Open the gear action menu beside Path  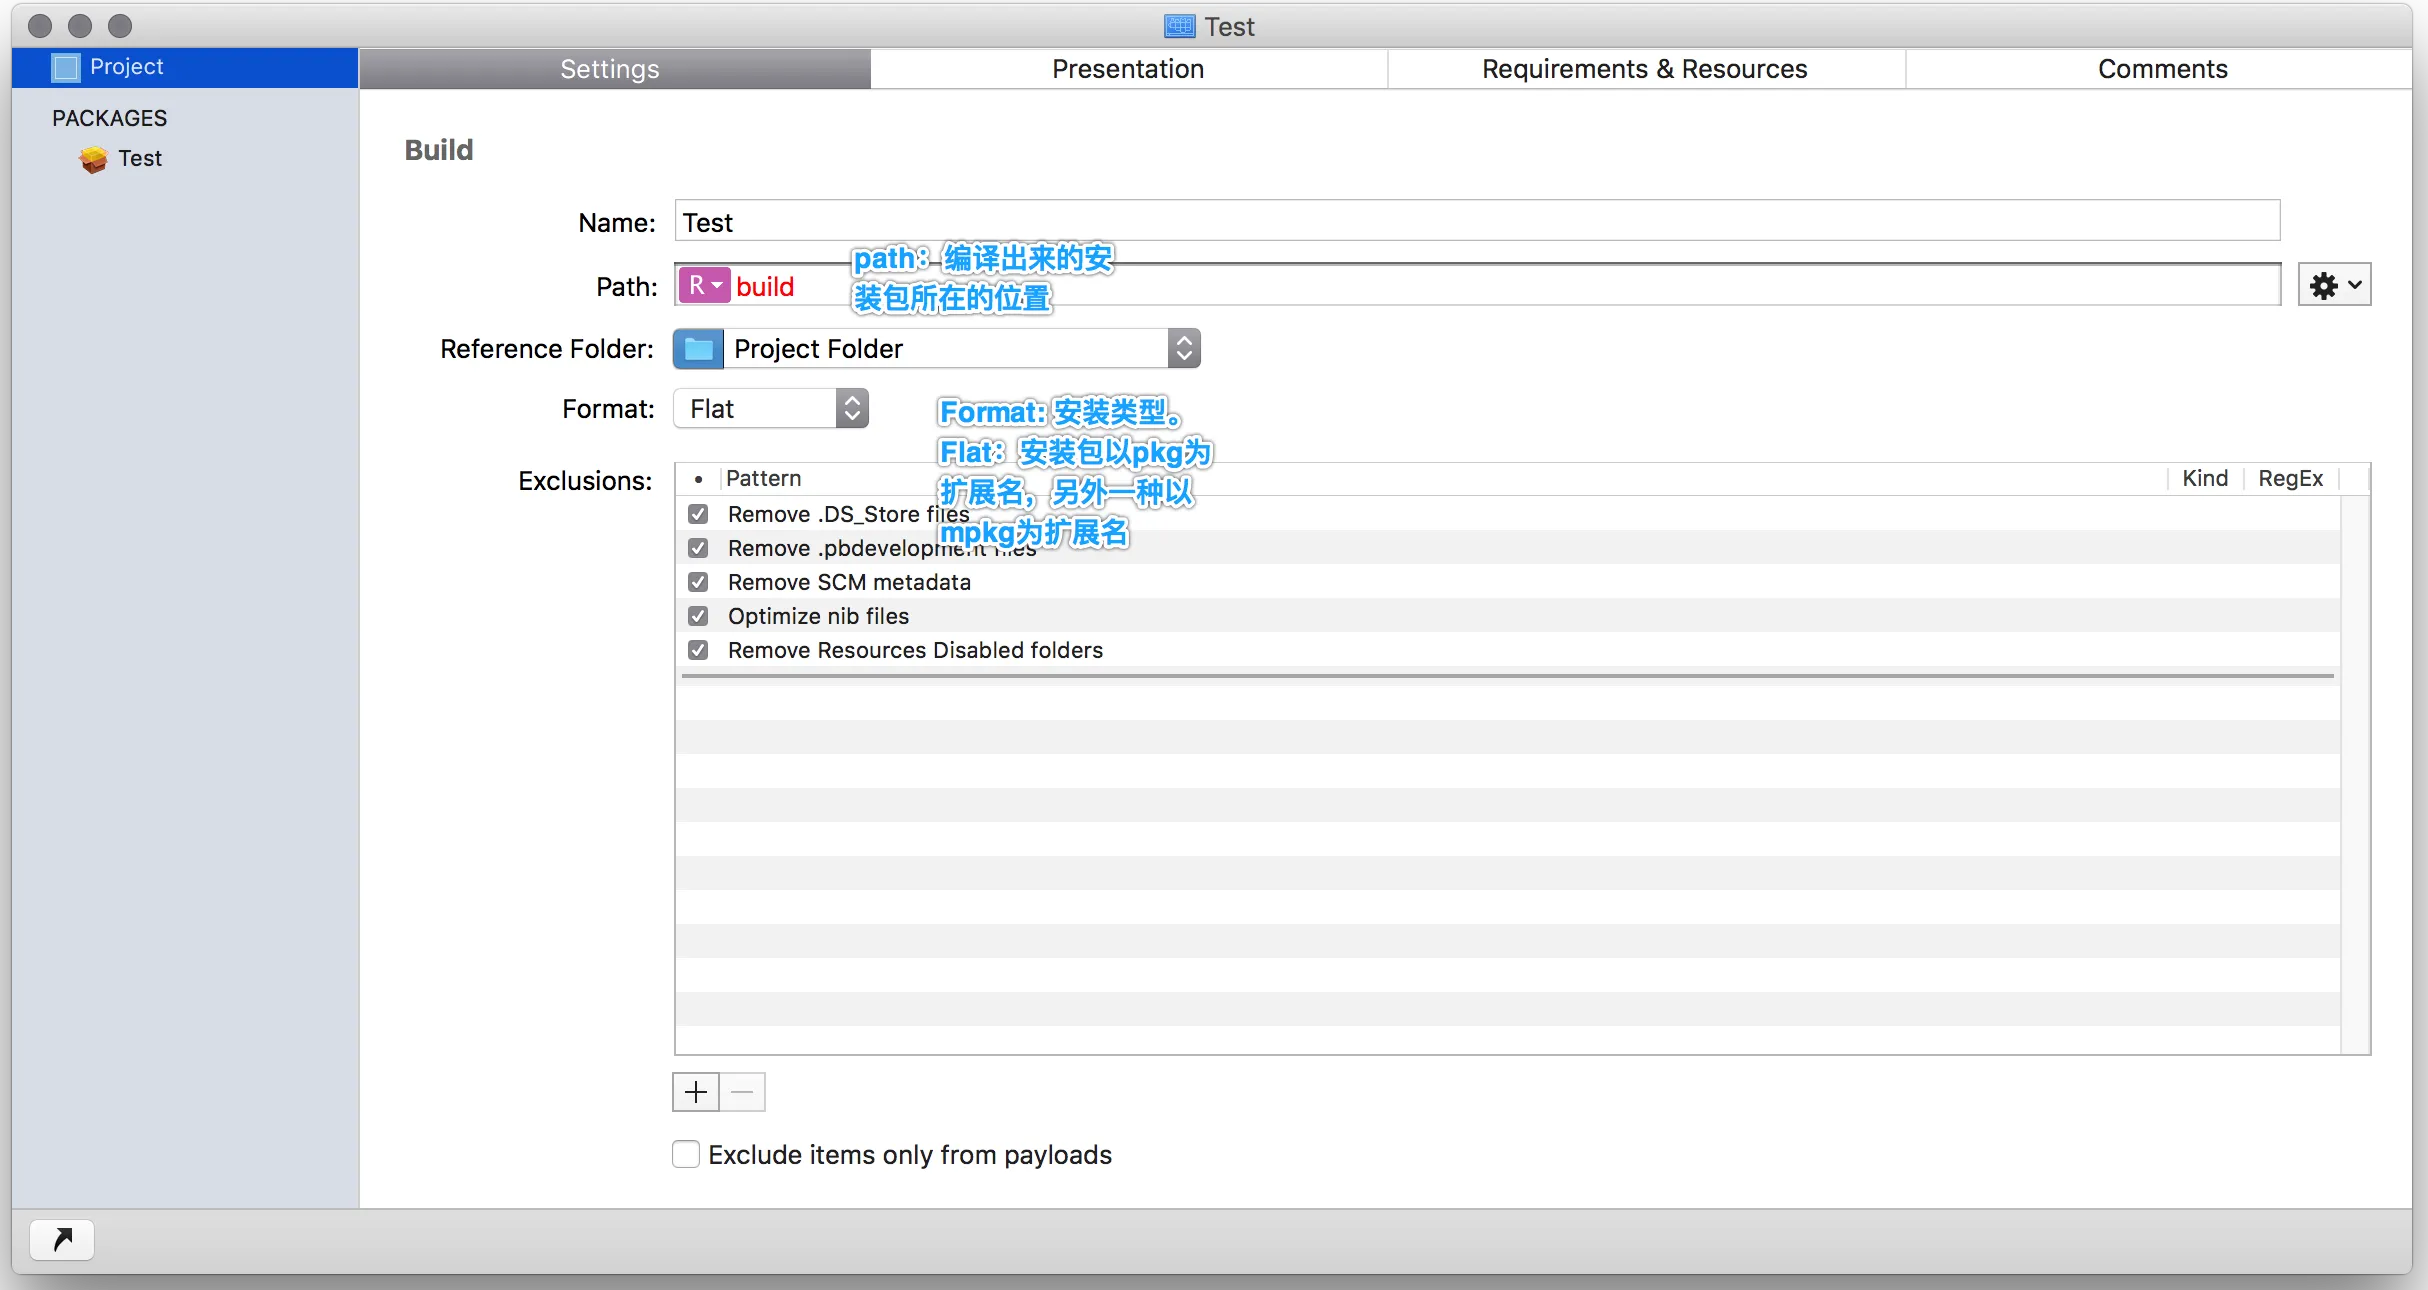[2333, 286]
